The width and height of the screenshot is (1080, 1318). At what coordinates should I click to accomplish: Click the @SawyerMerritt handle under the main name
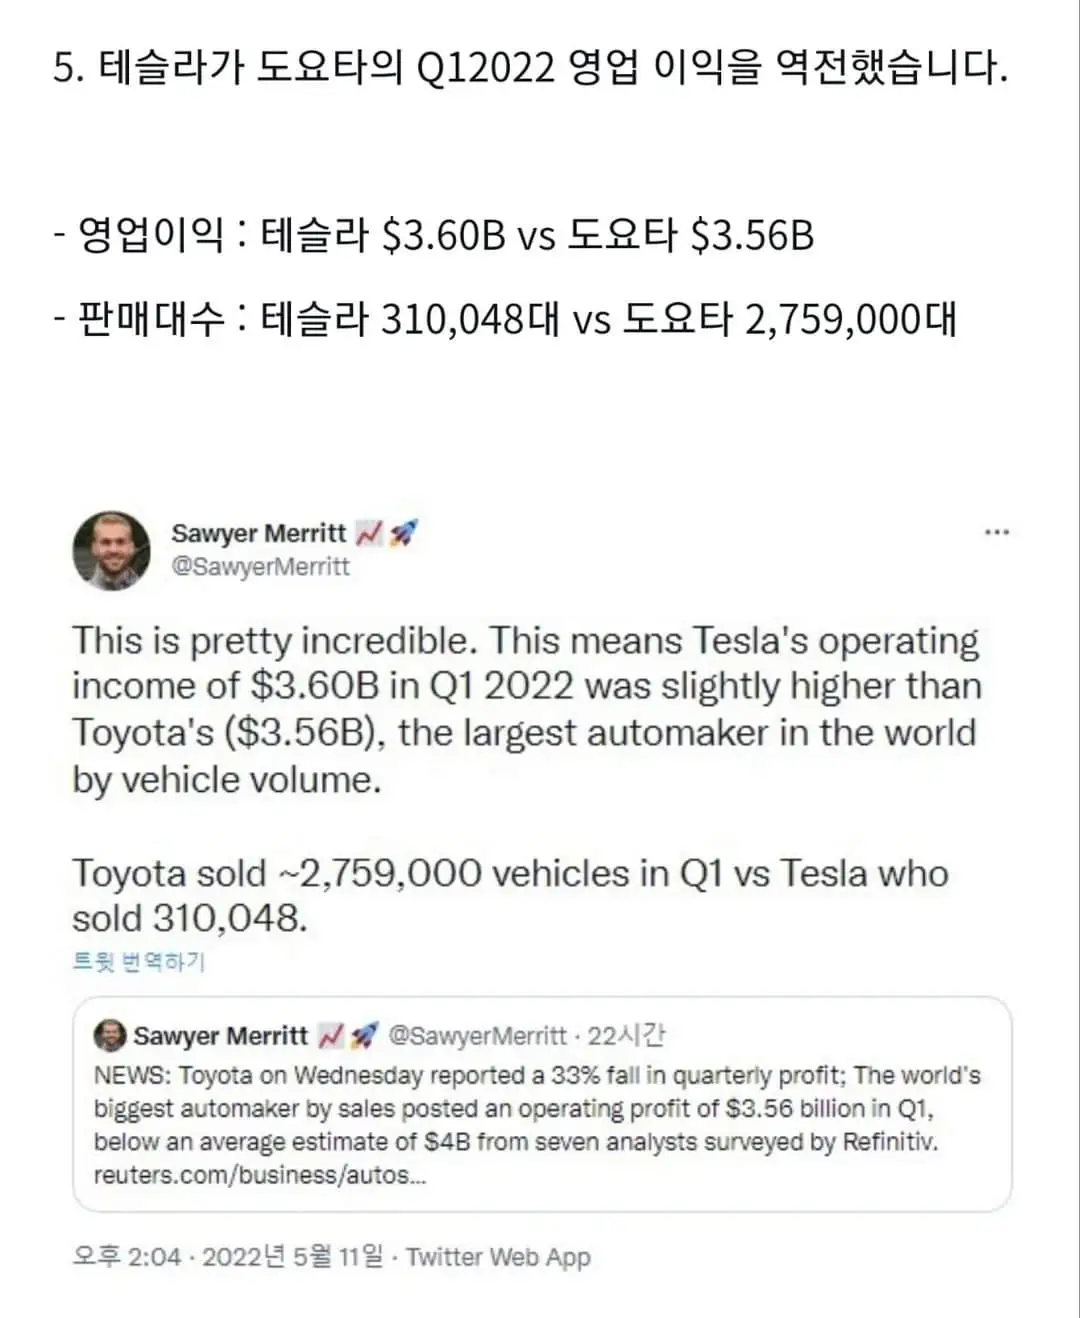pos(261,567)
